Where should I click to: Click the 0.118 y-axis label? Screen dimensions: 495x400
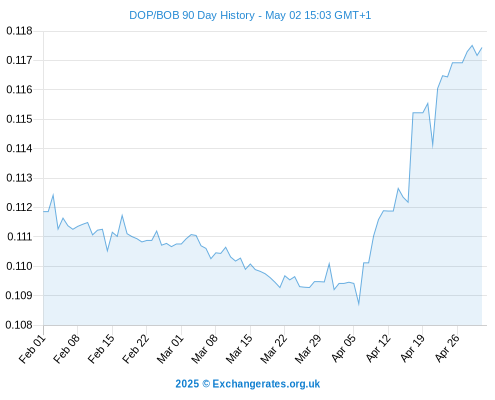point(19,31)
